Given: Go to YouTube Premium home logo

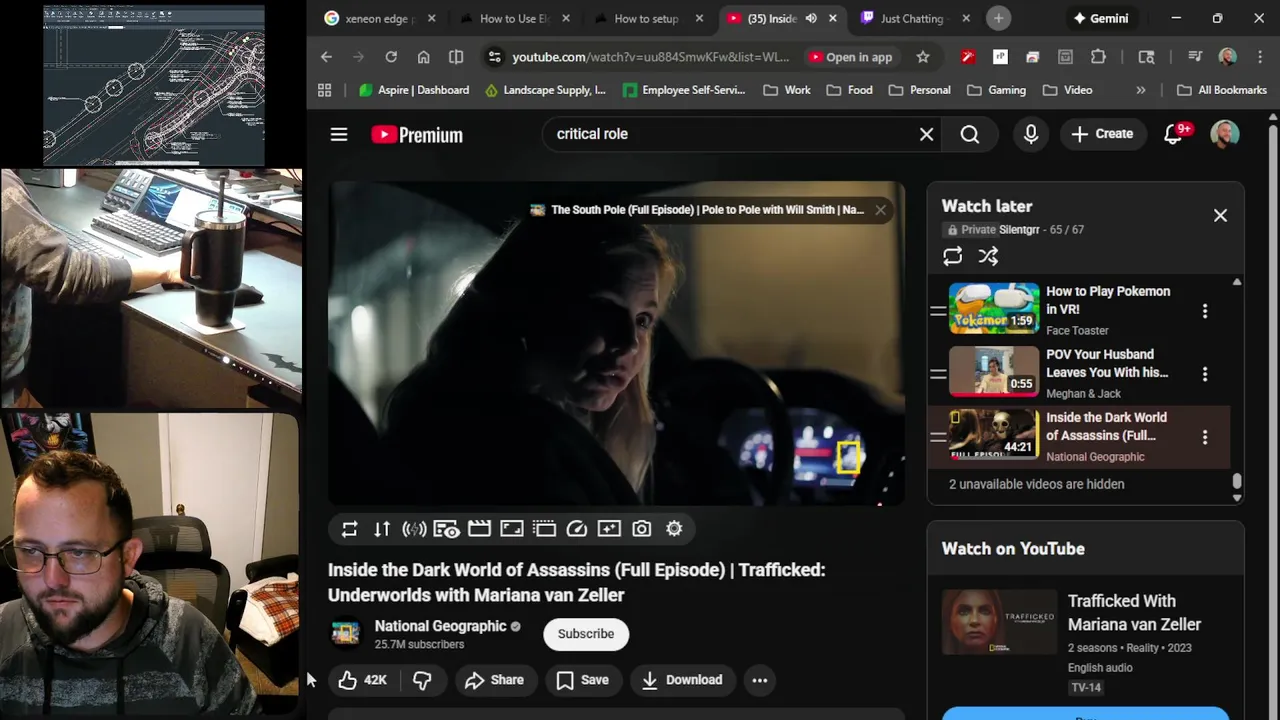Looking at the screenshot, I should point(417,135).
